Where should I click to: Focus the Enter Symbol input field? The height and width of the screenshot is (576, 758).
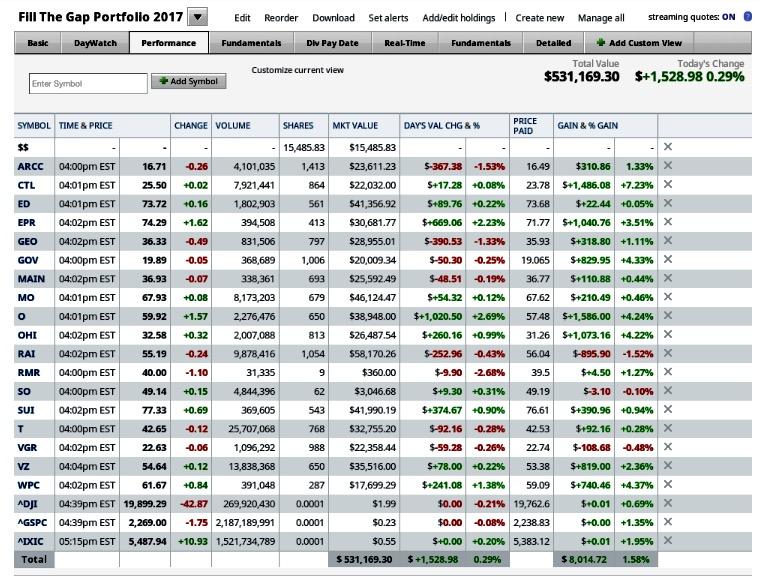click(88, 84)
